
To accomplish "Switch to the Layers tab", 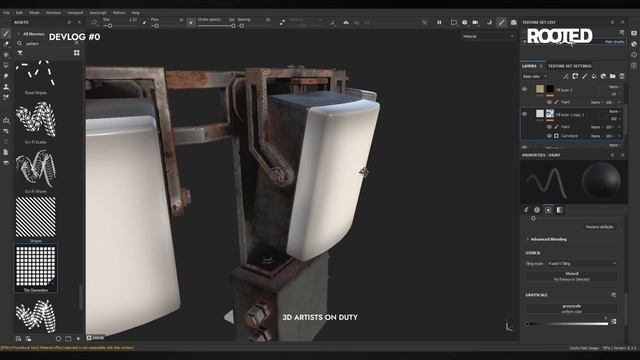I will pyautogui.click(x=529, y=66).
